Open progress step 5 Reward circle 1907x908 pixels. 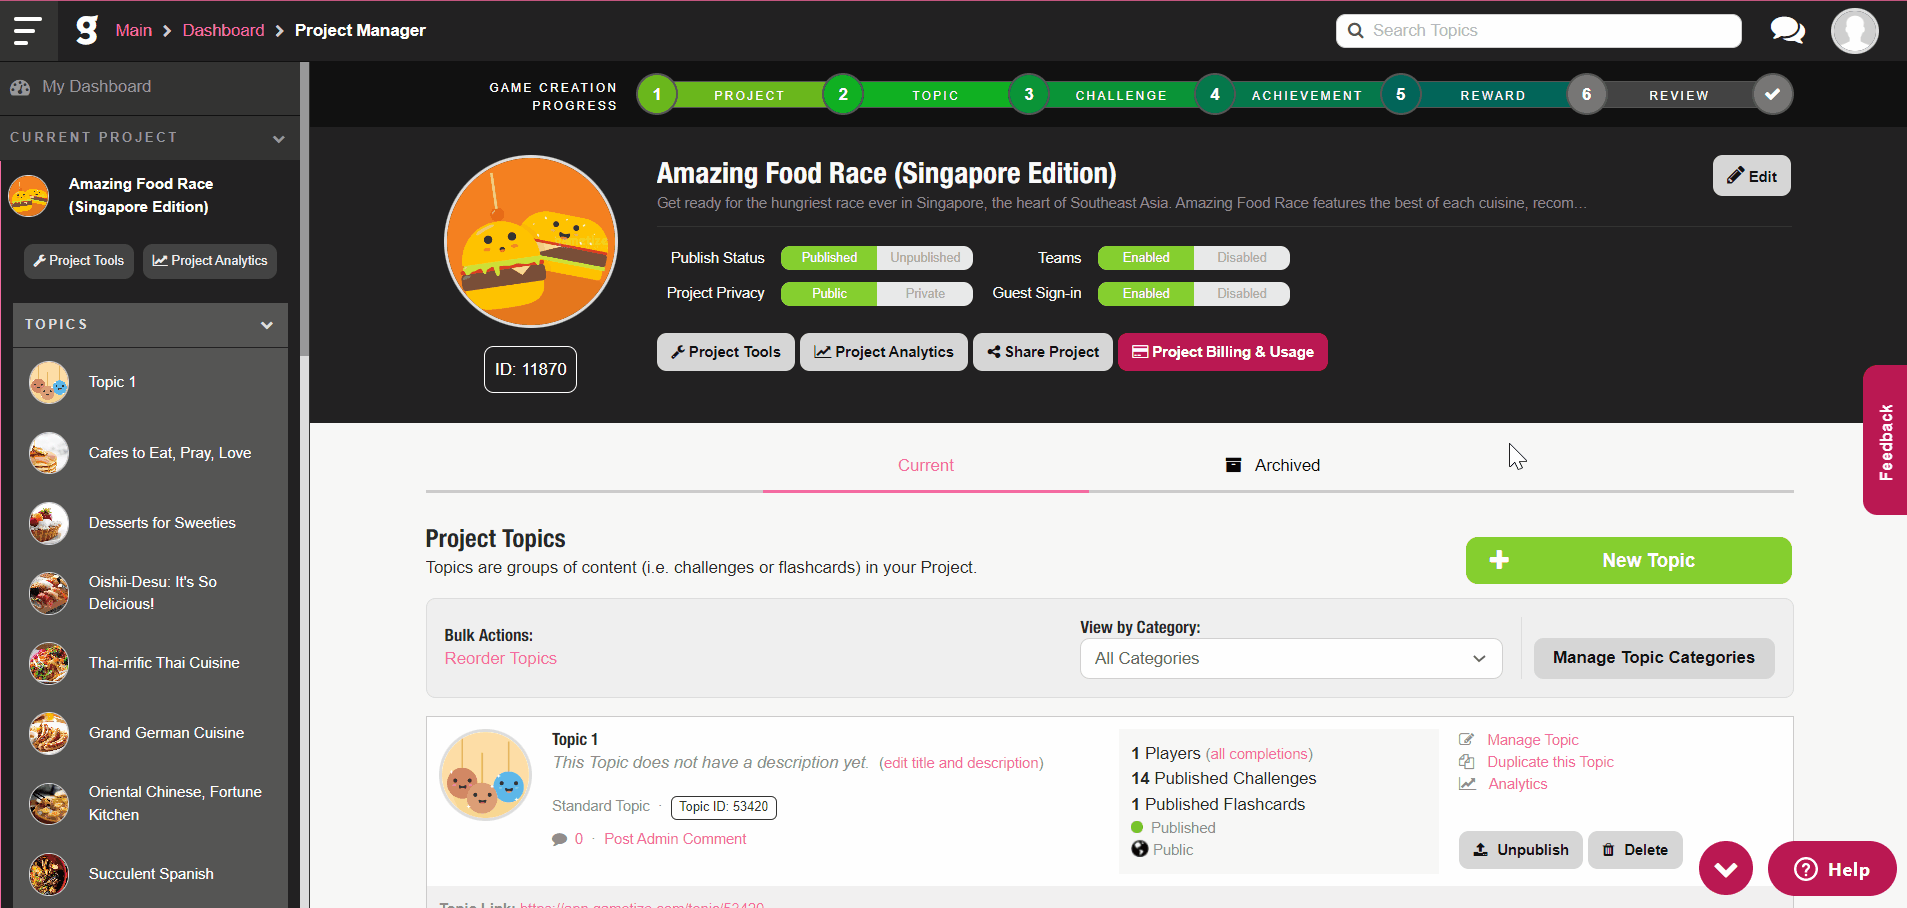click(x=1401, y=95)
